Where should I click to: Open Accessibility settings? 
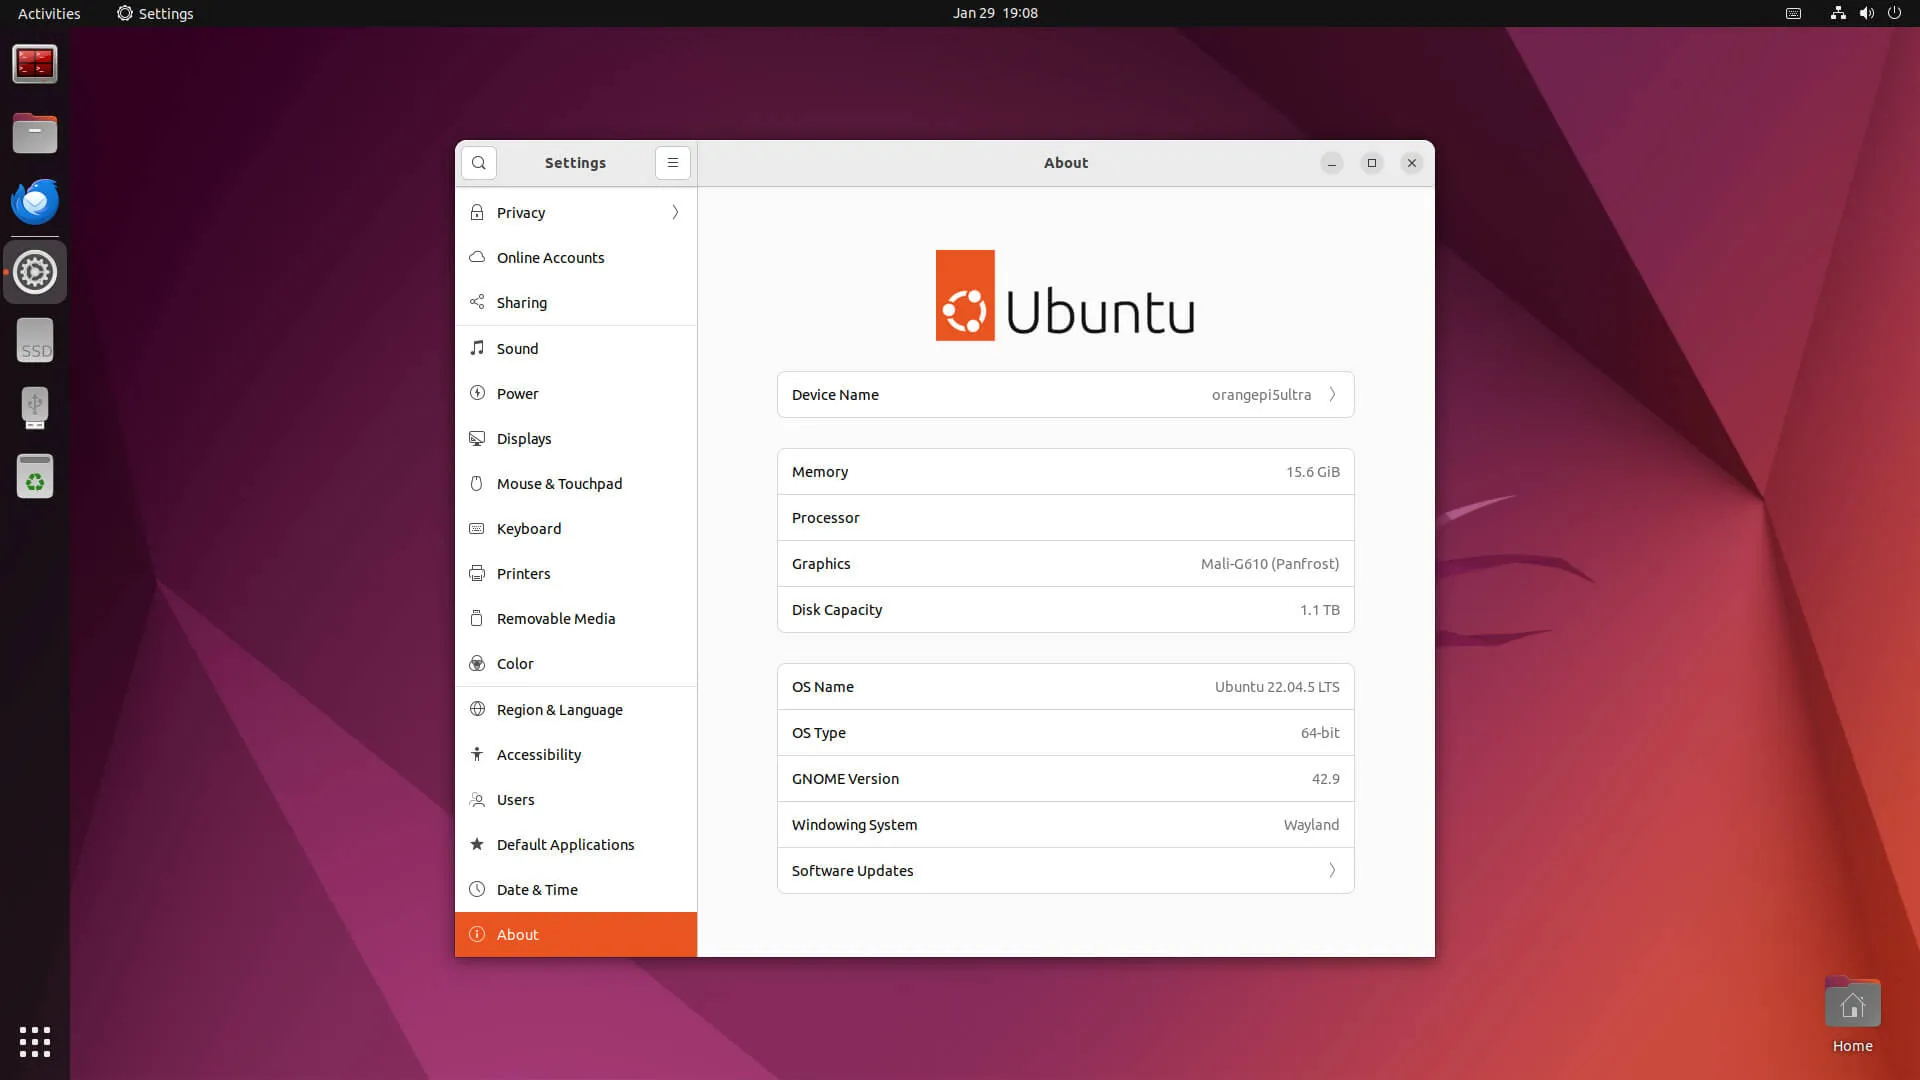(x=539, y=755)
